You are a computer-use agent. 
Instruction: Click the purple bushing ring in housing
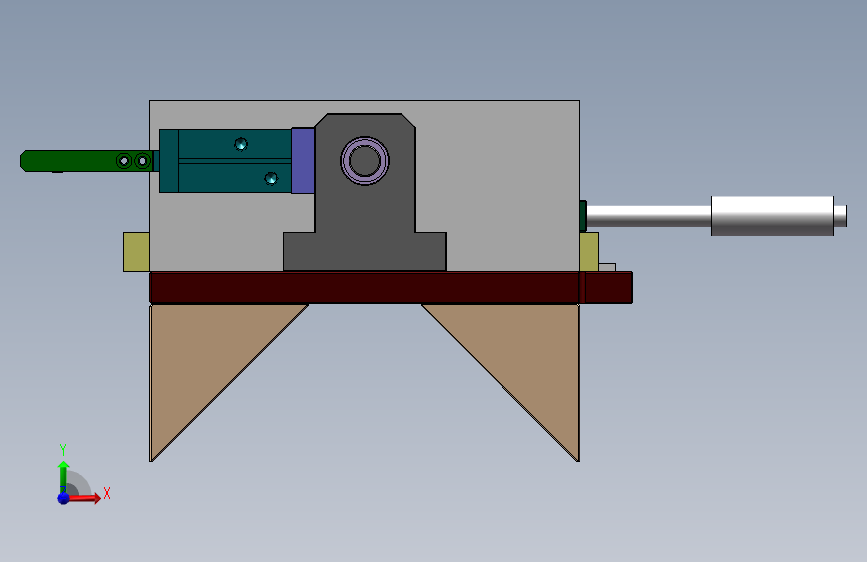(365, 161)
